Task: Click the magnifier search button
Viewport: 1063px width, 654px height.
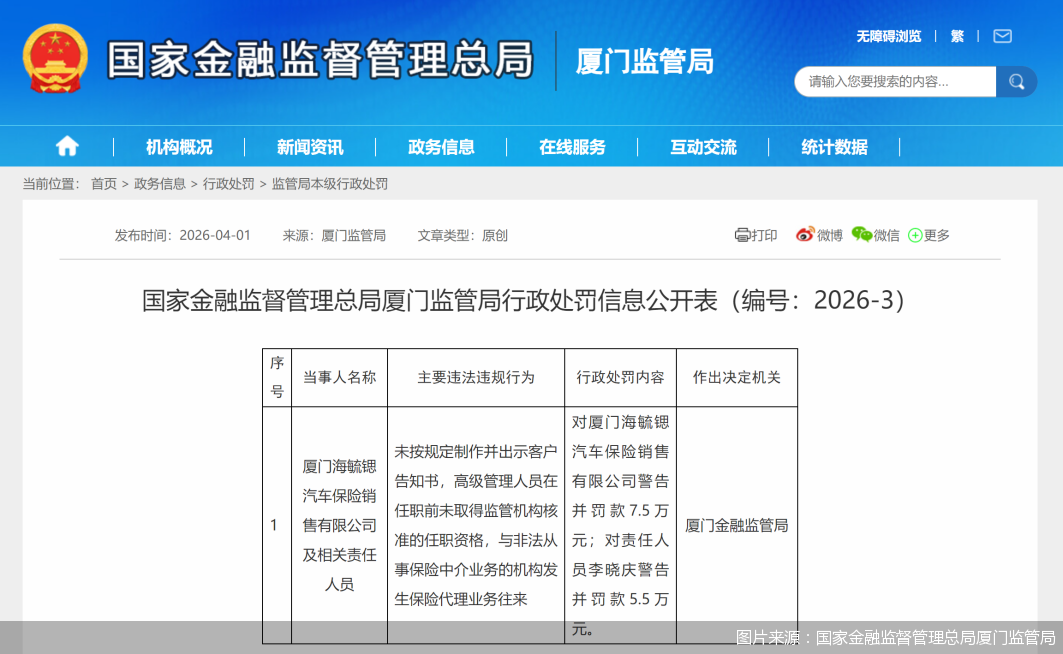Action: pyautogui.click(x=1016, y=81)
